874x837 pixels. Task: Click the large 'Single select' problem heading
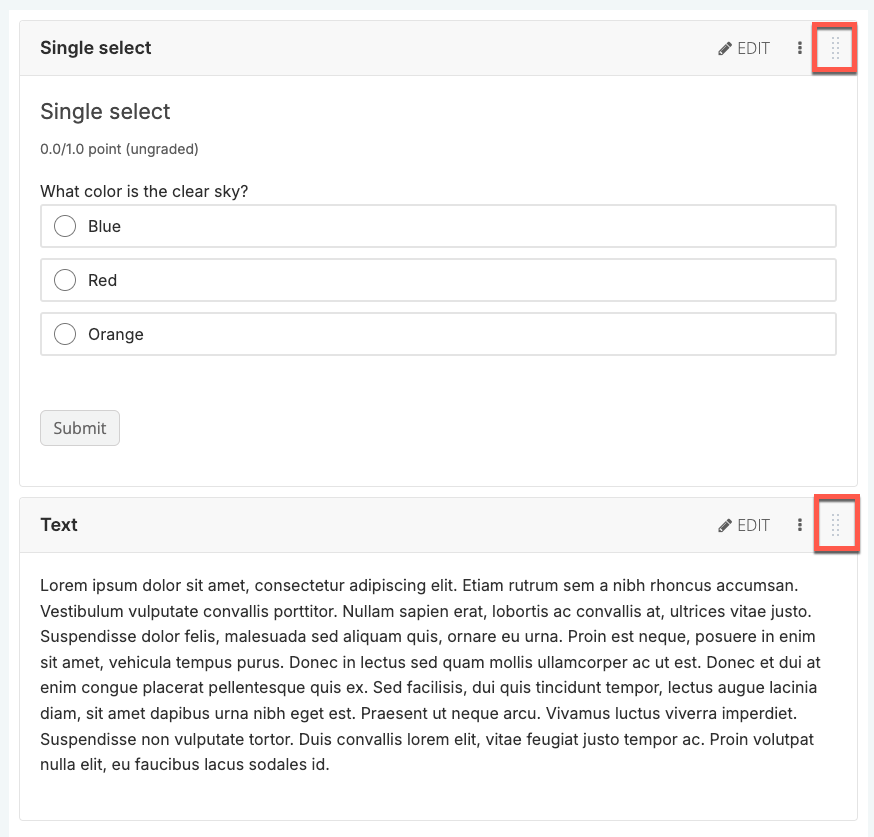click(105, 112)
